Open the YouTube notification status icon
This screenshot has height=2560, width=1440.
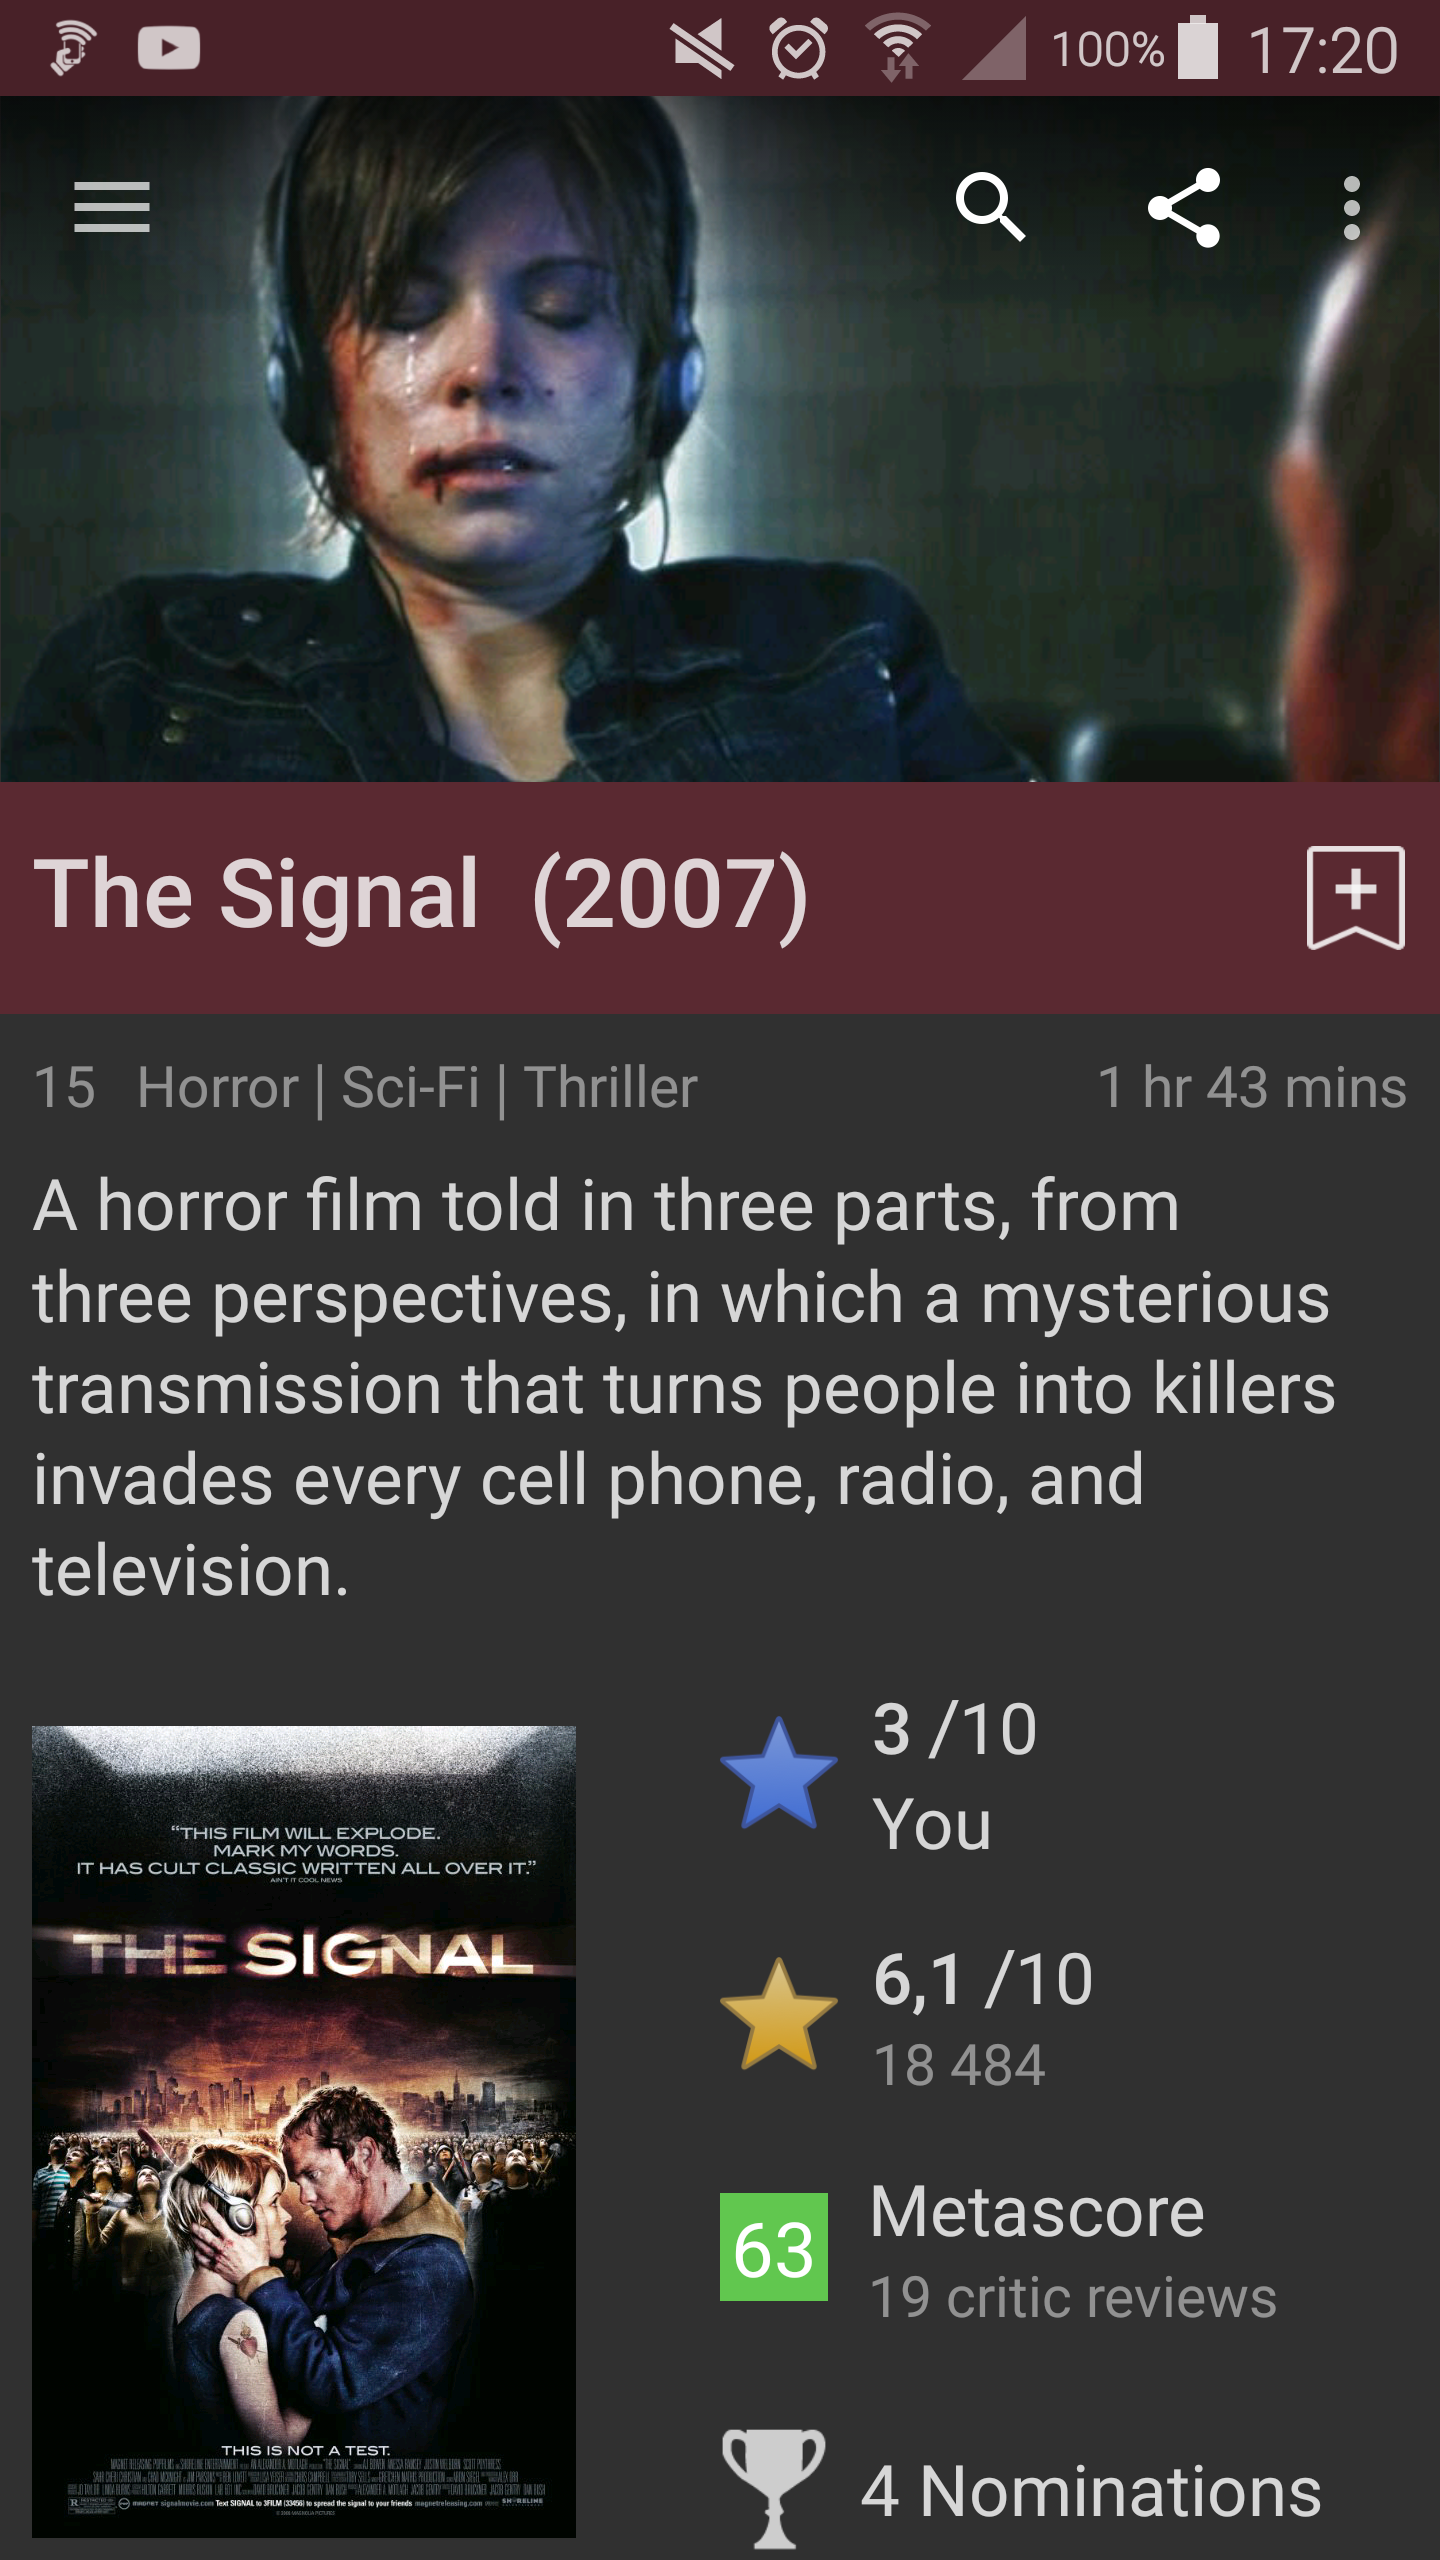point(169,48)
